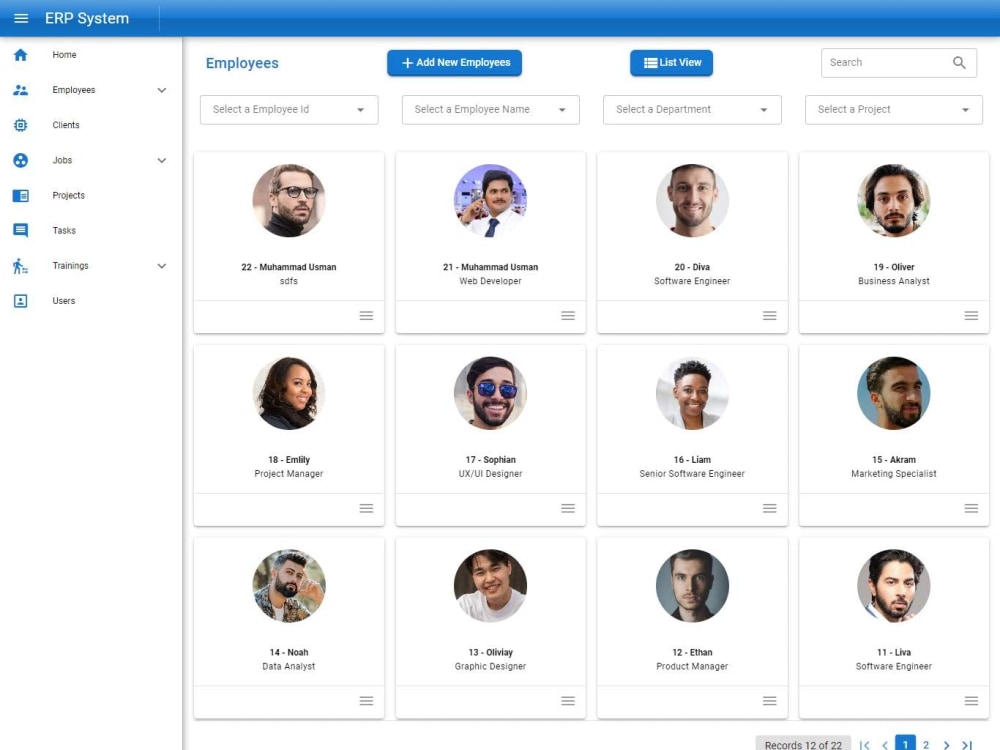The image size is (1000, 750).
Task: Open Clients in the sidebar
Action: pos(66,125)
